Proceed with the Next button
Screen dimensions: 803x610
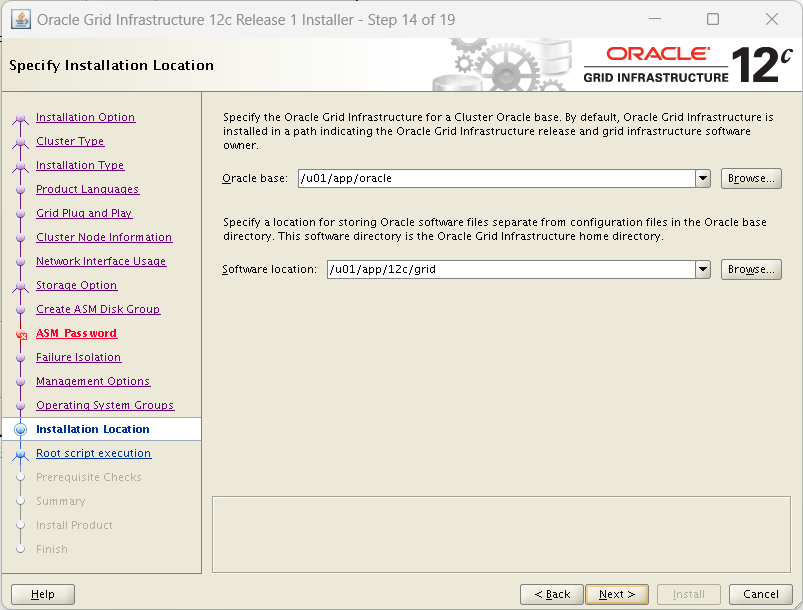(x=617, y=594)
